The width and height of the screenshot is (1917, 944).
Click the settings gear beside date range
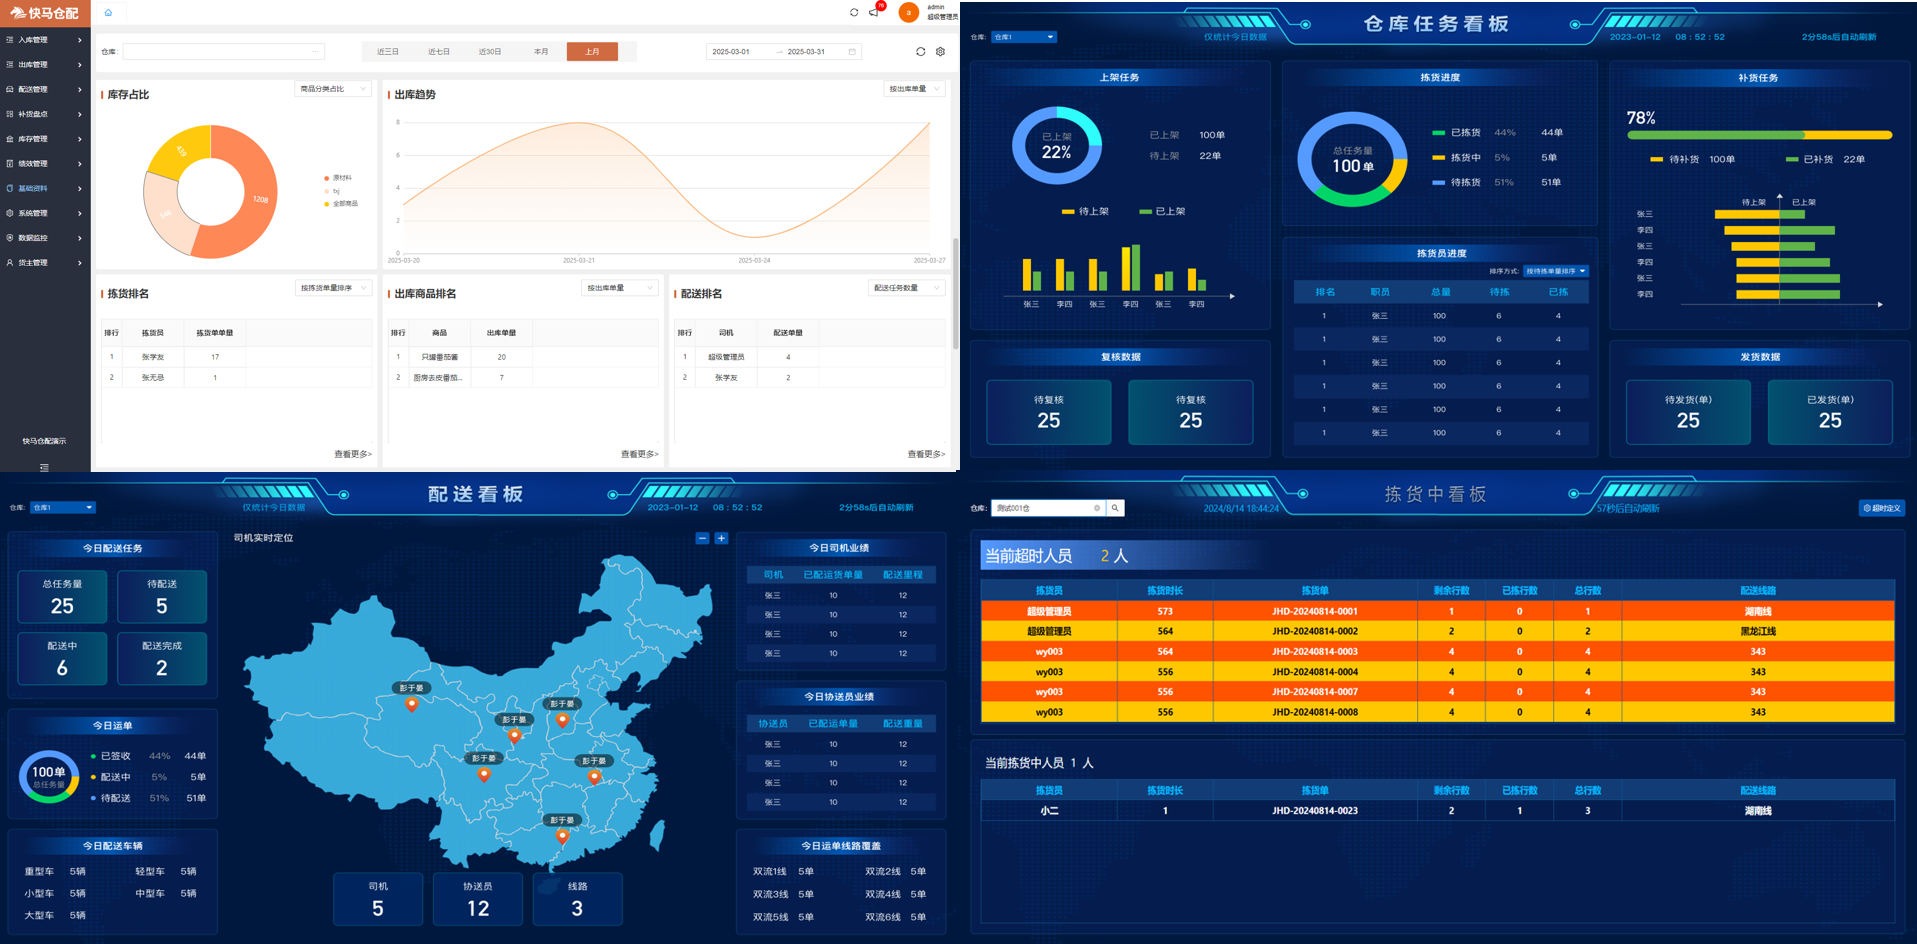click(940, 52)
